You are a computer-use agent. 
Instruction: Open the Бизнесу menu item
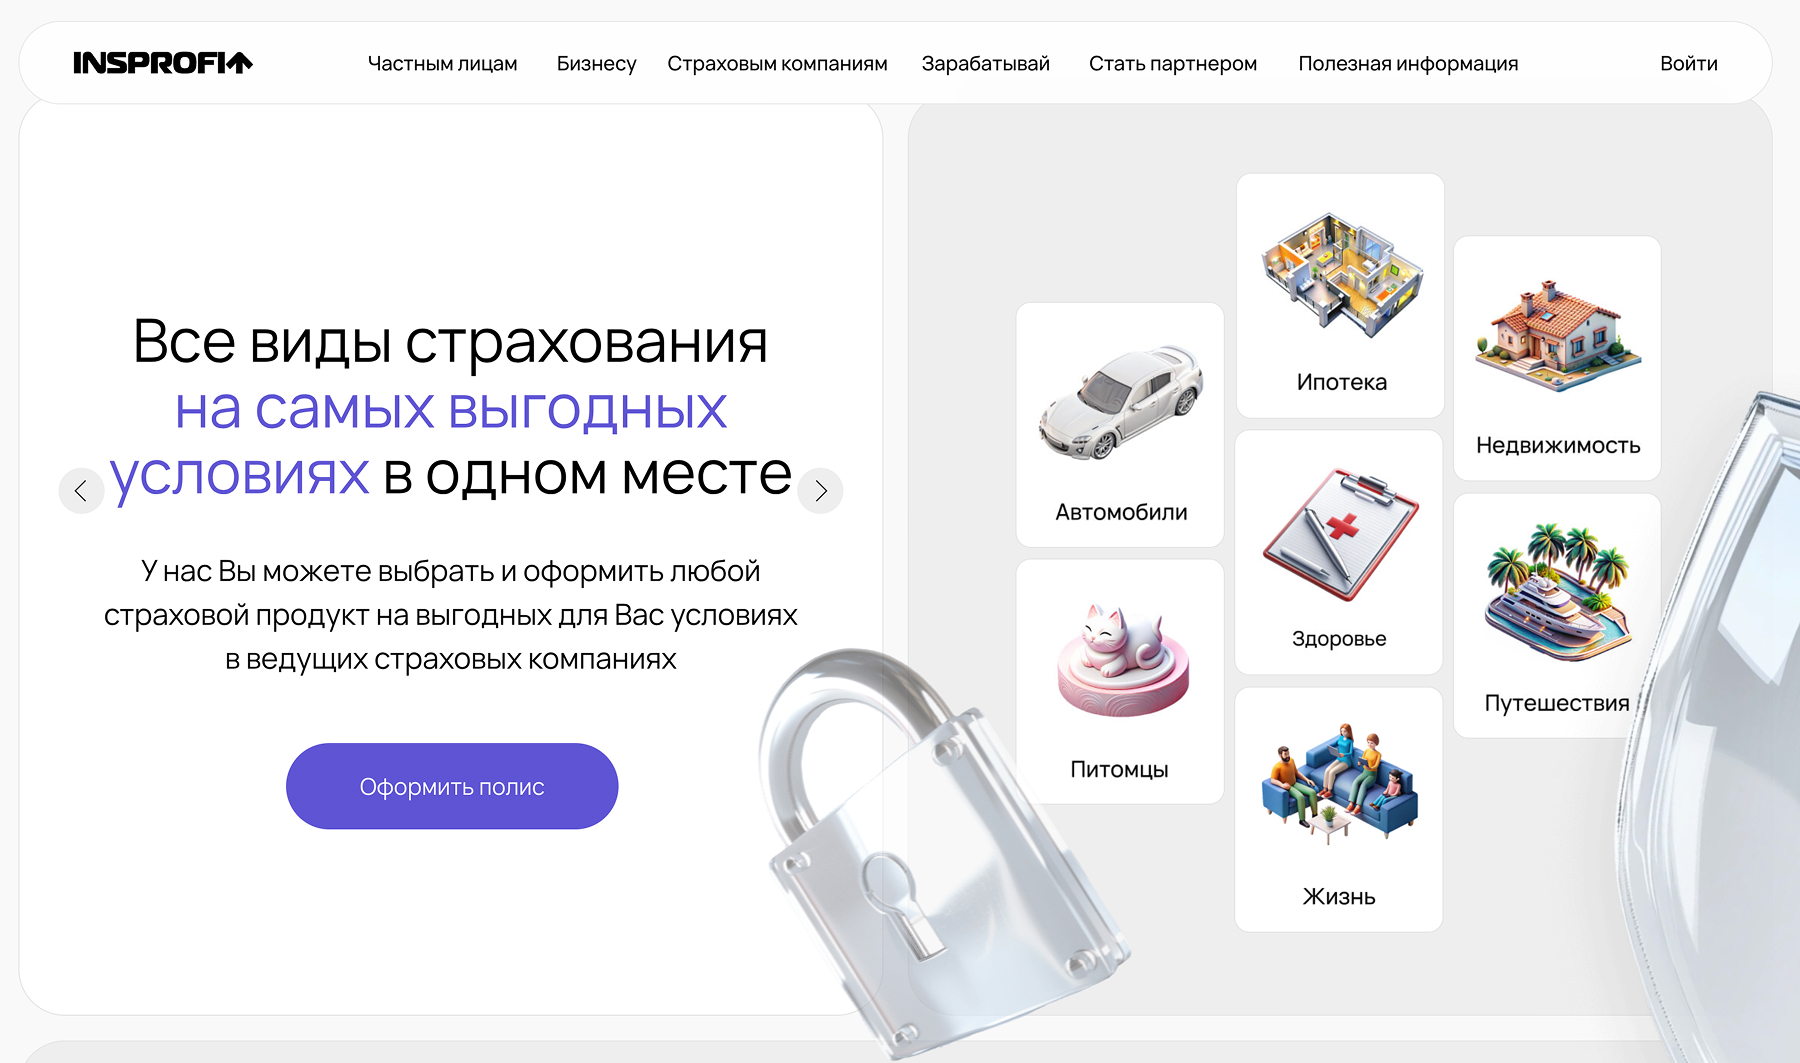tap(596, 64)
